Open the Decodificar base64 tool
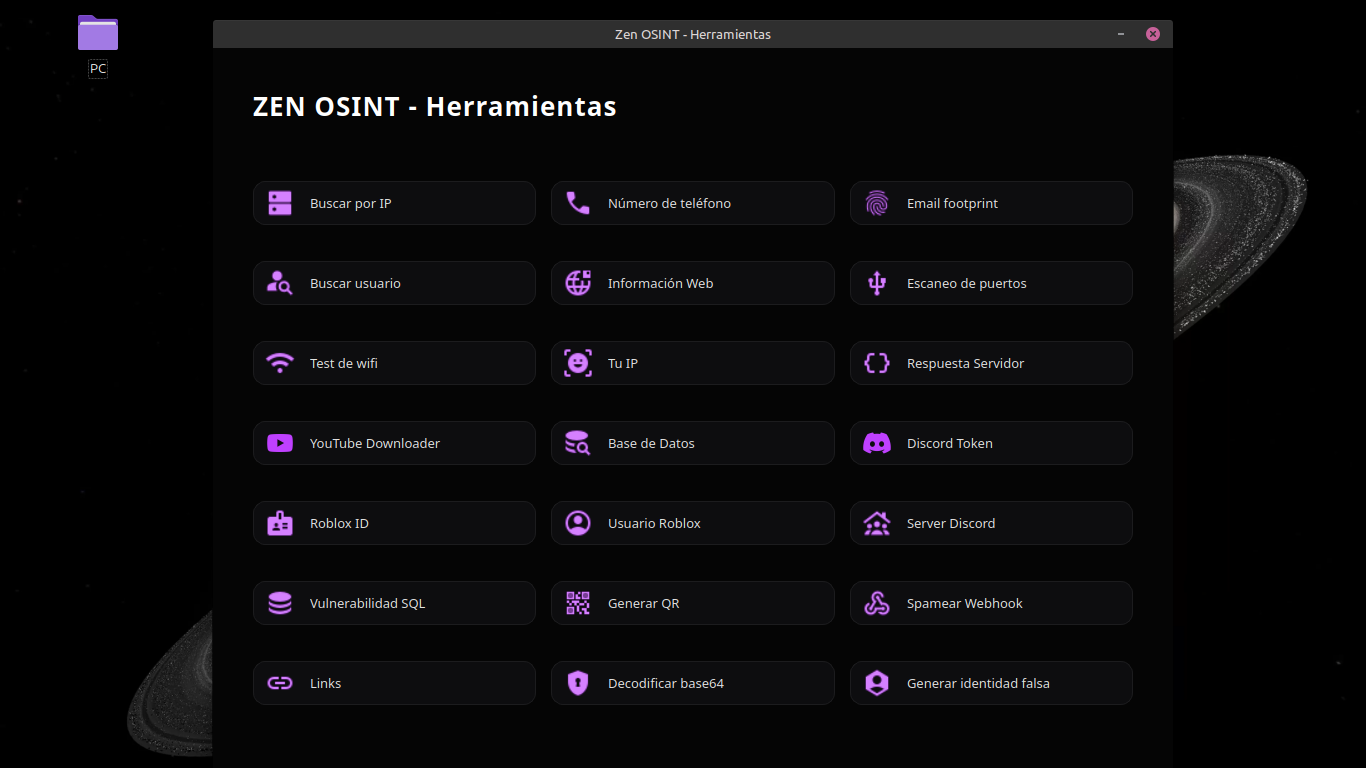1366x768 pixels. coord(693,683)
